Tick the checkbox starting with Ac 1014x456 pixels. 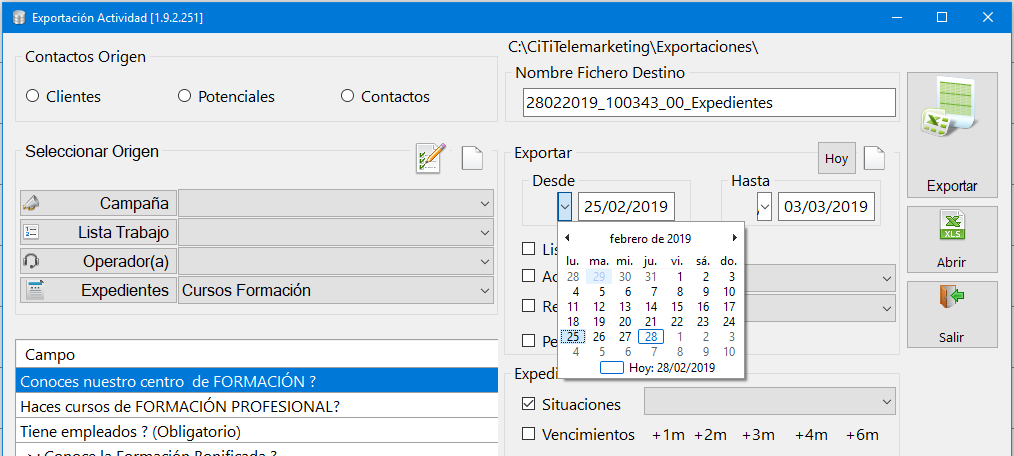click(x=528, y=276)
